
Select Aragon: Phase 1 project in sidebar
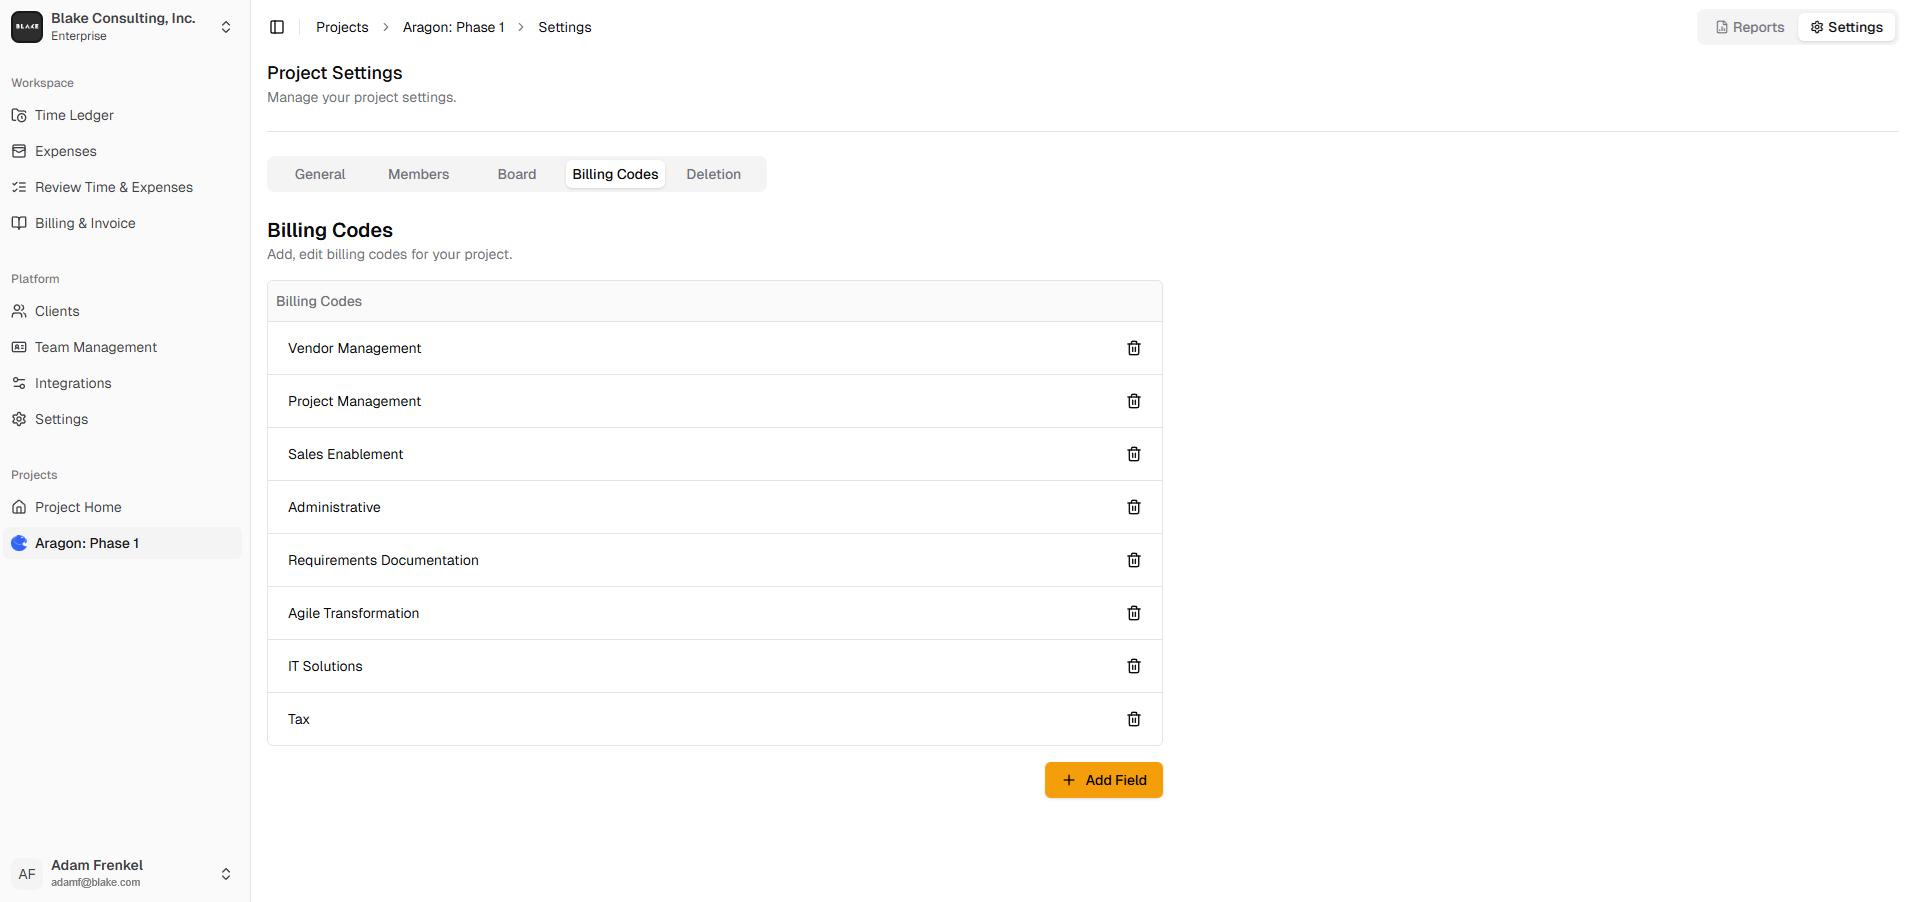(123, 543)
